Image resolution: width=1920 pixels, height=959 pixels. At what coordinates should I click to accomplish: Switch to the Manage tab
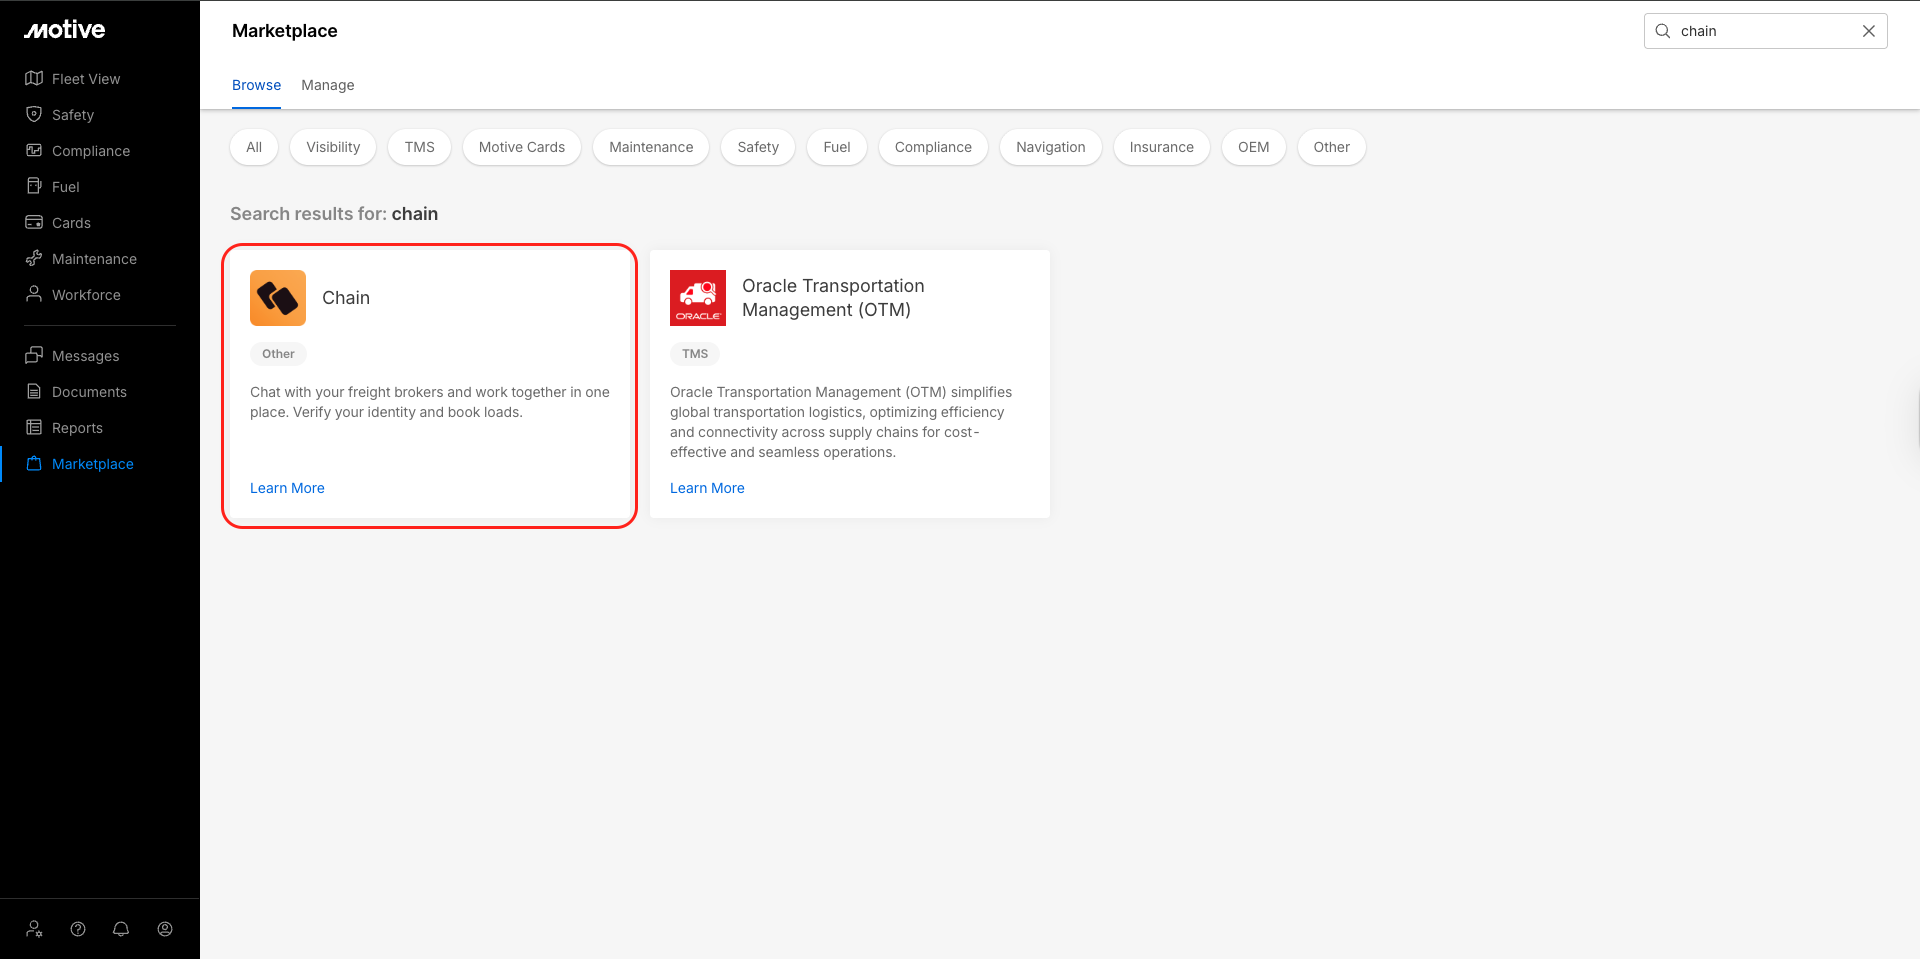(328, 85)
